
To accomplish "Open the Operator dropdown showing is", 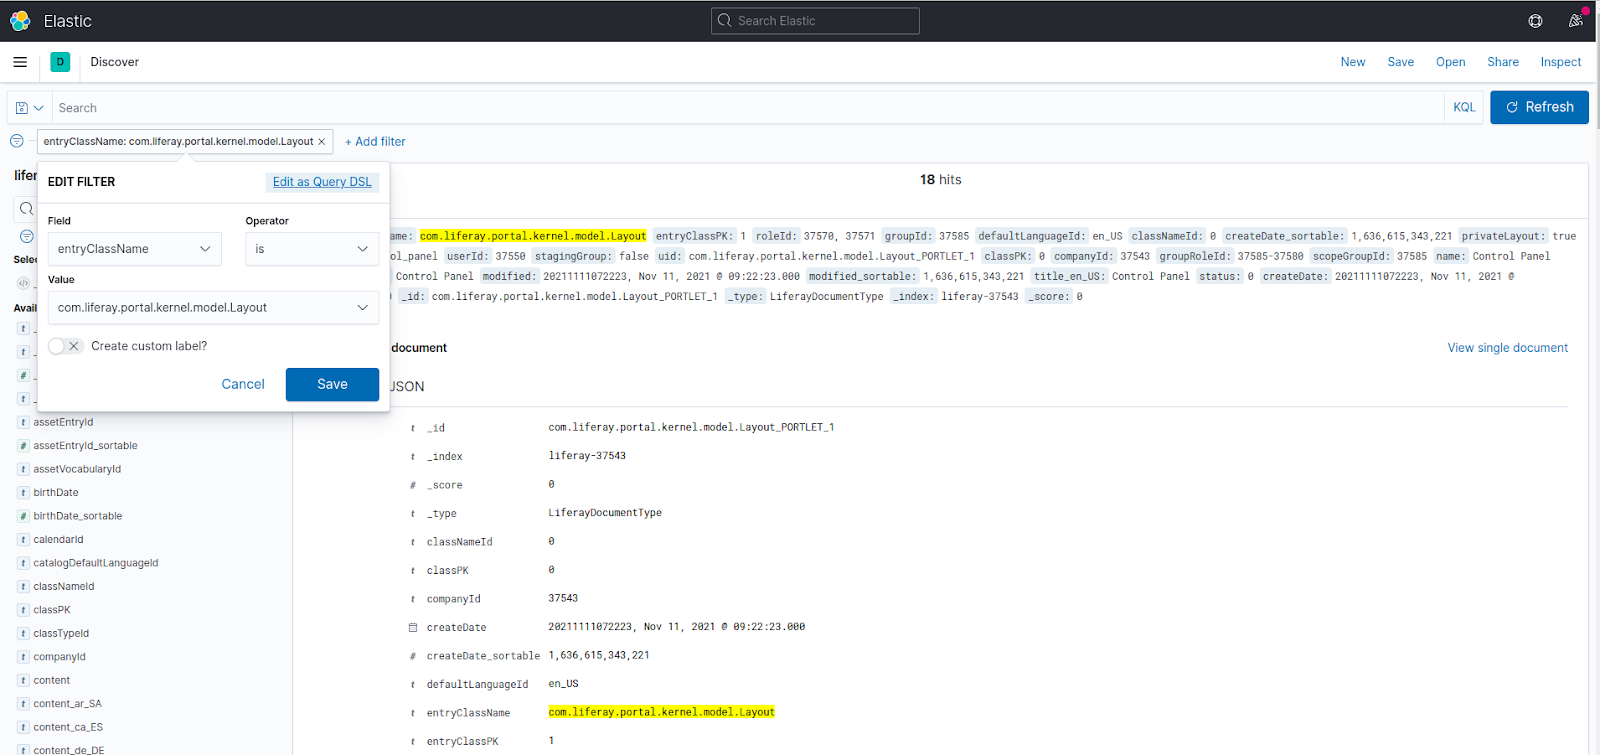I will (312, 249).
